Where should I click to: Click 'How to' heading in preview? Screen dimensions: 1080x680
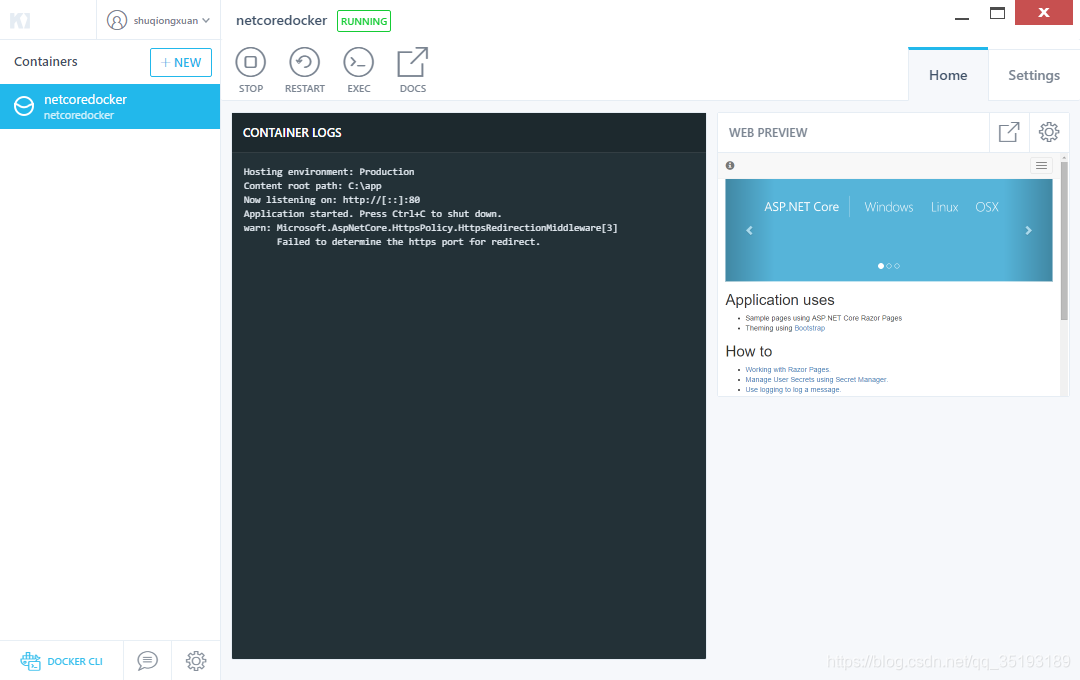[x=749, y=351]
